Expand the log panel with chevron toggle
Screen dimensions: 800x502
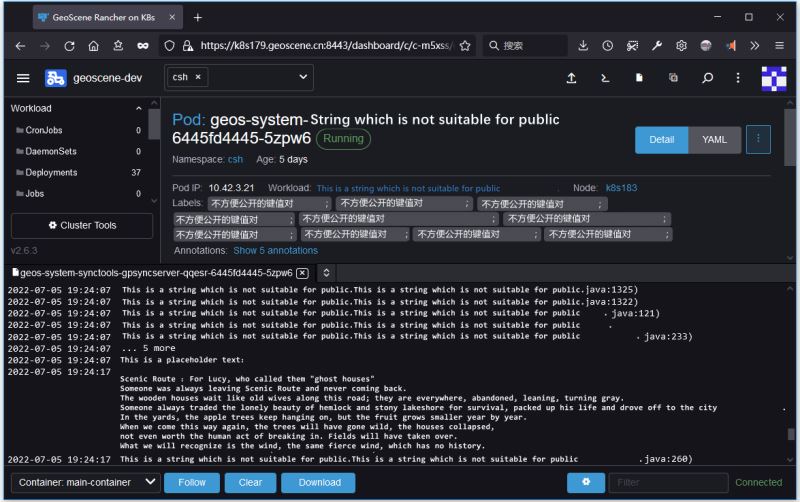[328, 272]
